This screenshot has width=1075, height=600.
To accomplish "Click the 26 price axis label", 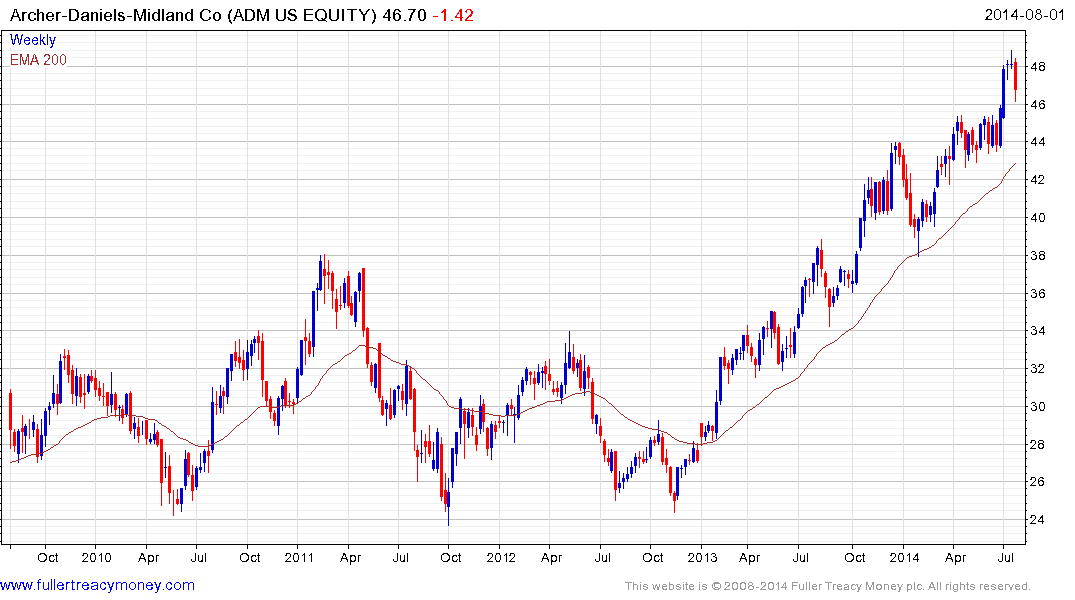I will (x=1037, y=482).
